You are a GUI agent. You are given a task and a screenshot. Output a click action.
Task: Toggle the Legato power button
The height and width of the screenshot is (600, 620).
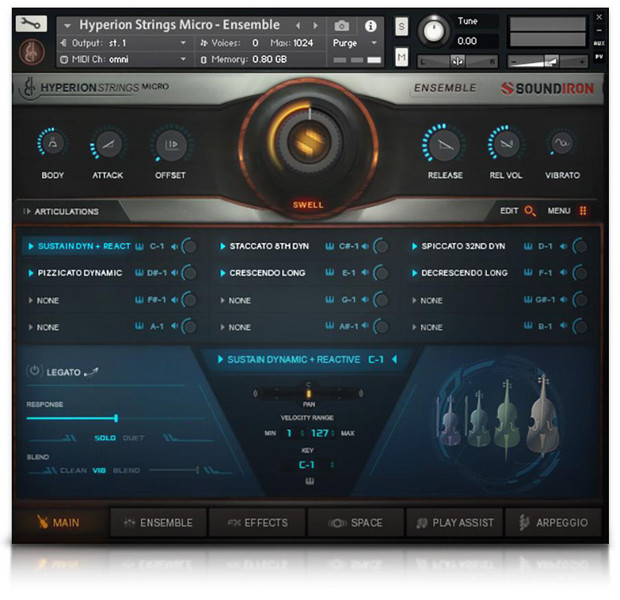pyautogui.click(x=34, y=371)
